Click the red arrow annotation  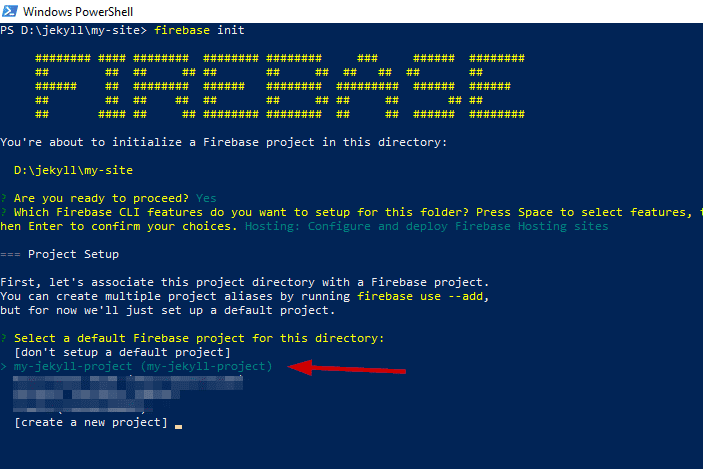[x=347, y=368]
